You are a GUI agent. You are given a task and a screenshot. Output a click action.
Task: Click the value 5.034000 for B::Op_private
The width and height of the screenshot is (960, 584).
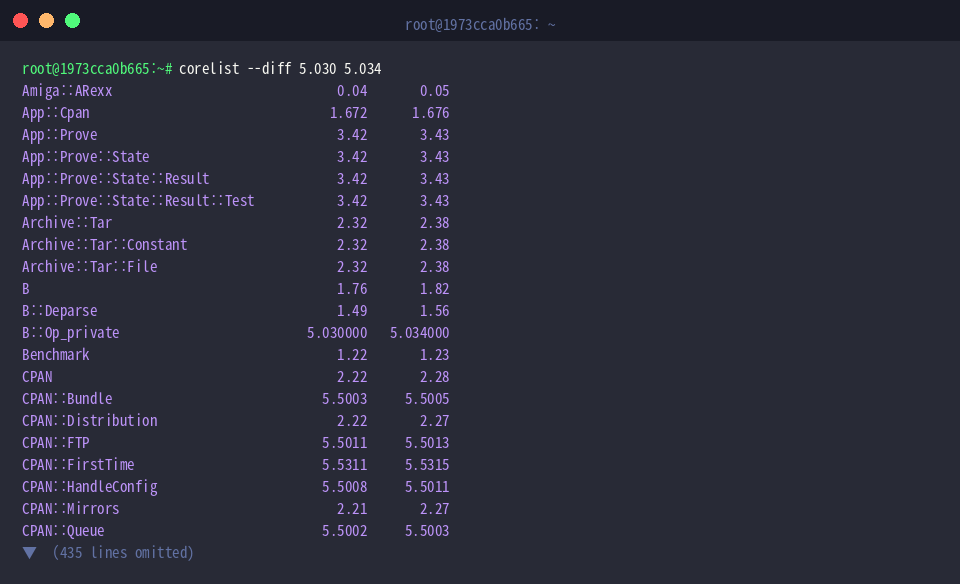tap(419, 333)
